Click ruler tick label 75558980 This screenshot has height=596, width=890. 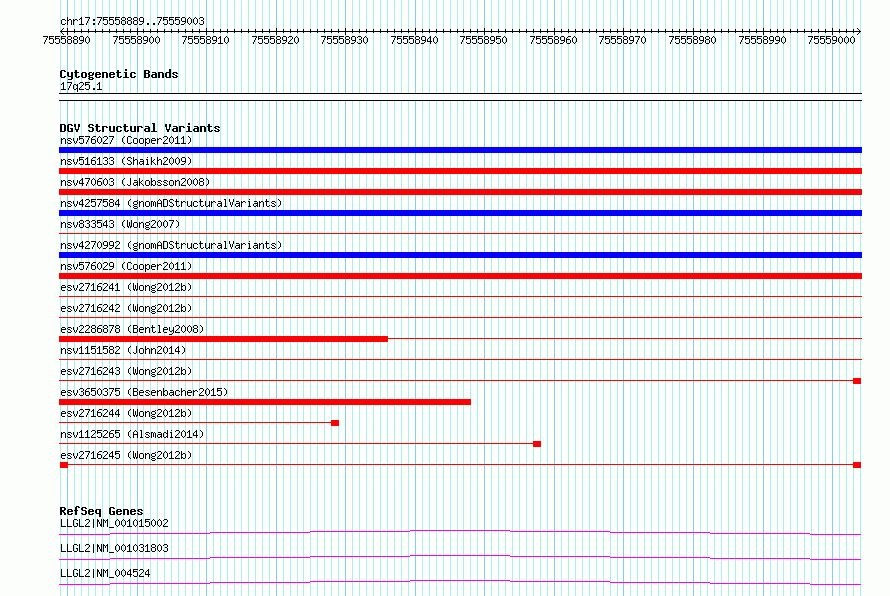point(692,40)
